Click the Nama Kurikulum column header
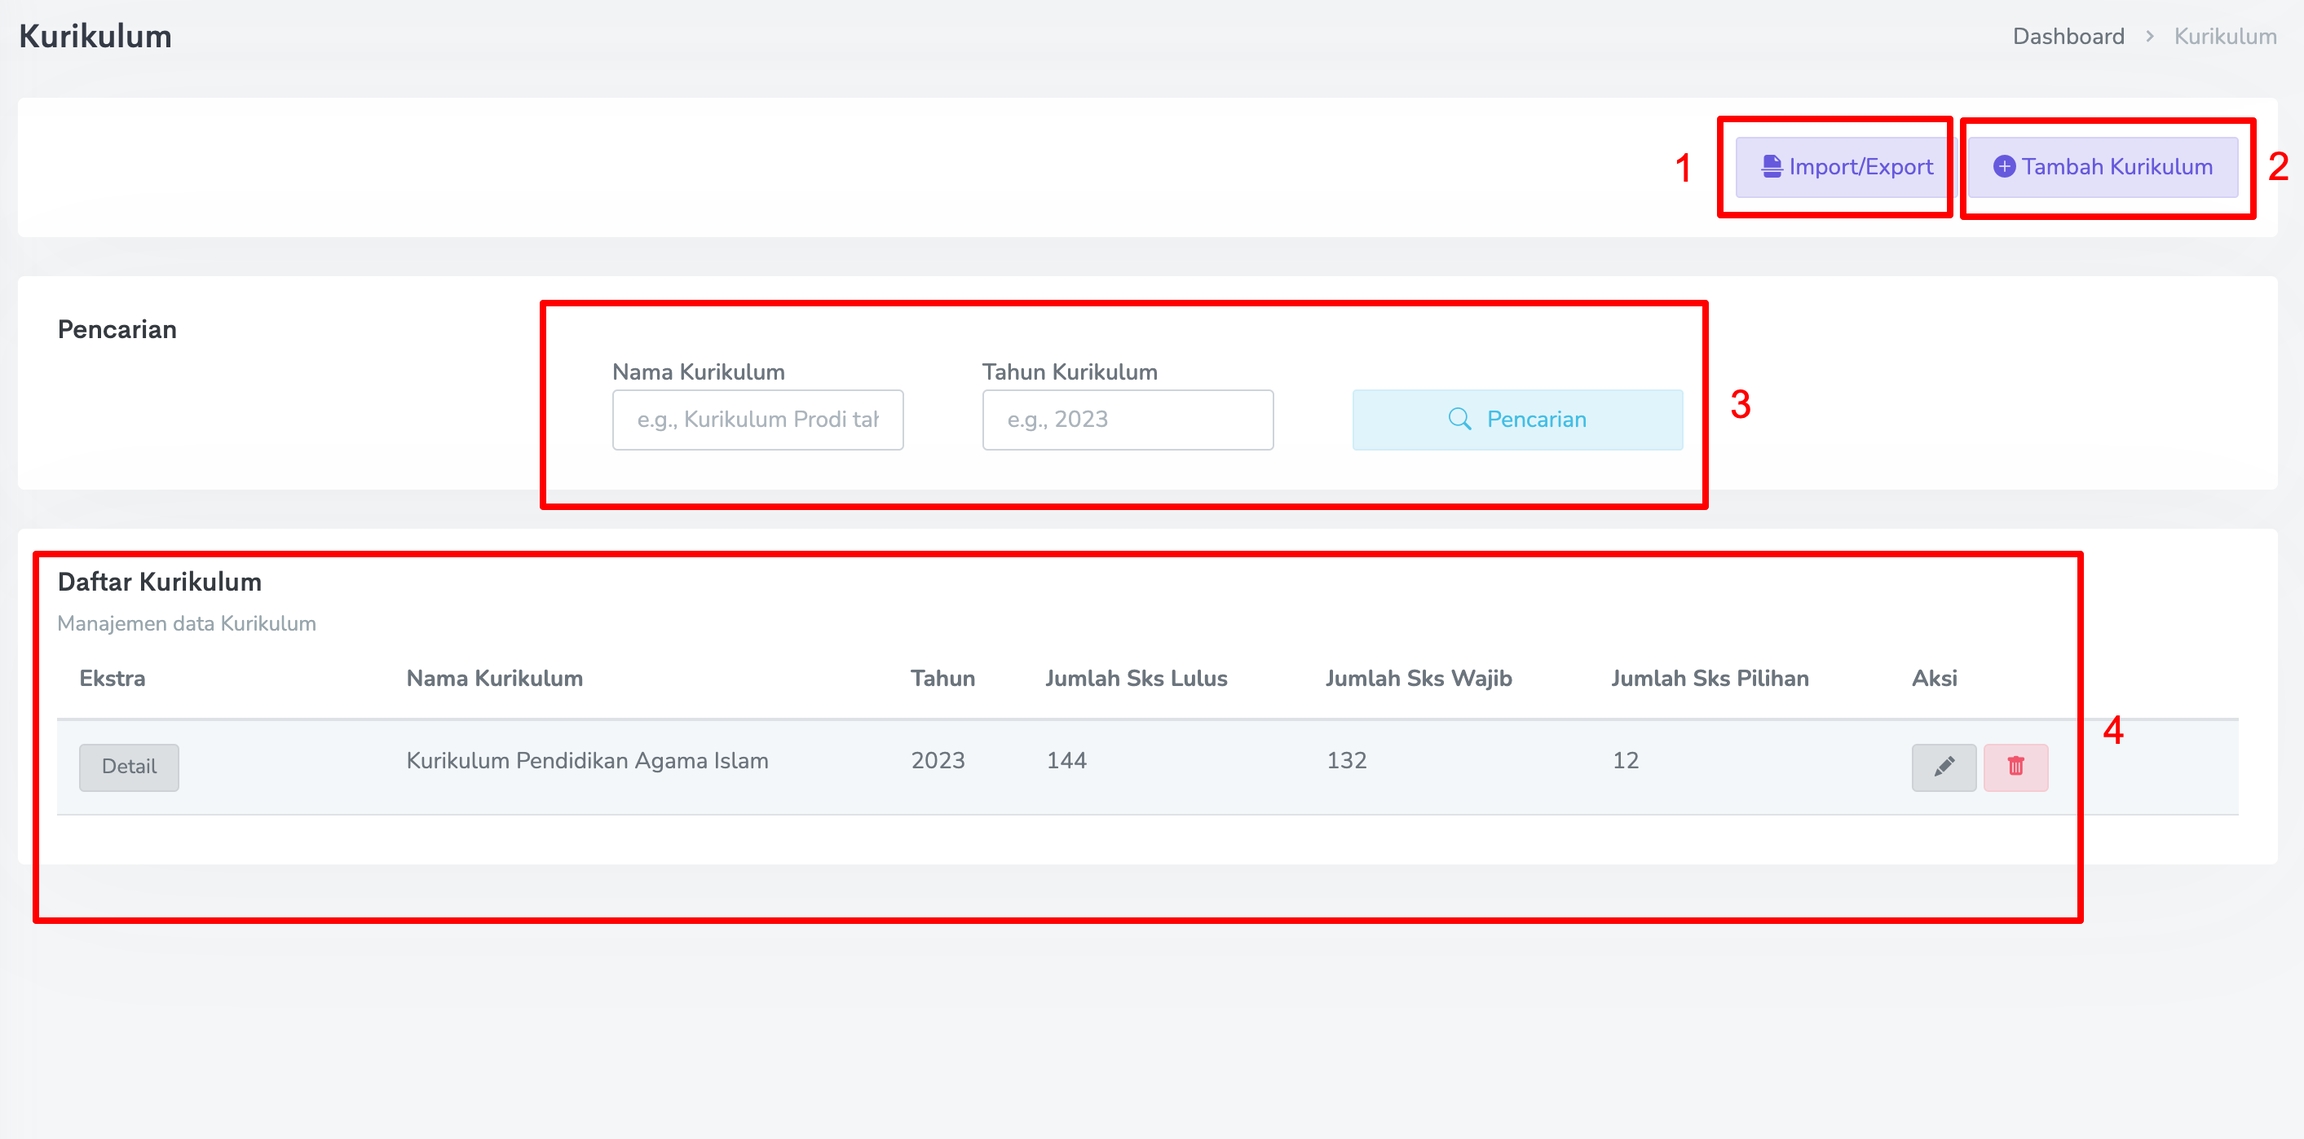The height and width of the screenshot is (1139, 2304). pyautogui.click(x=494, y=678)
